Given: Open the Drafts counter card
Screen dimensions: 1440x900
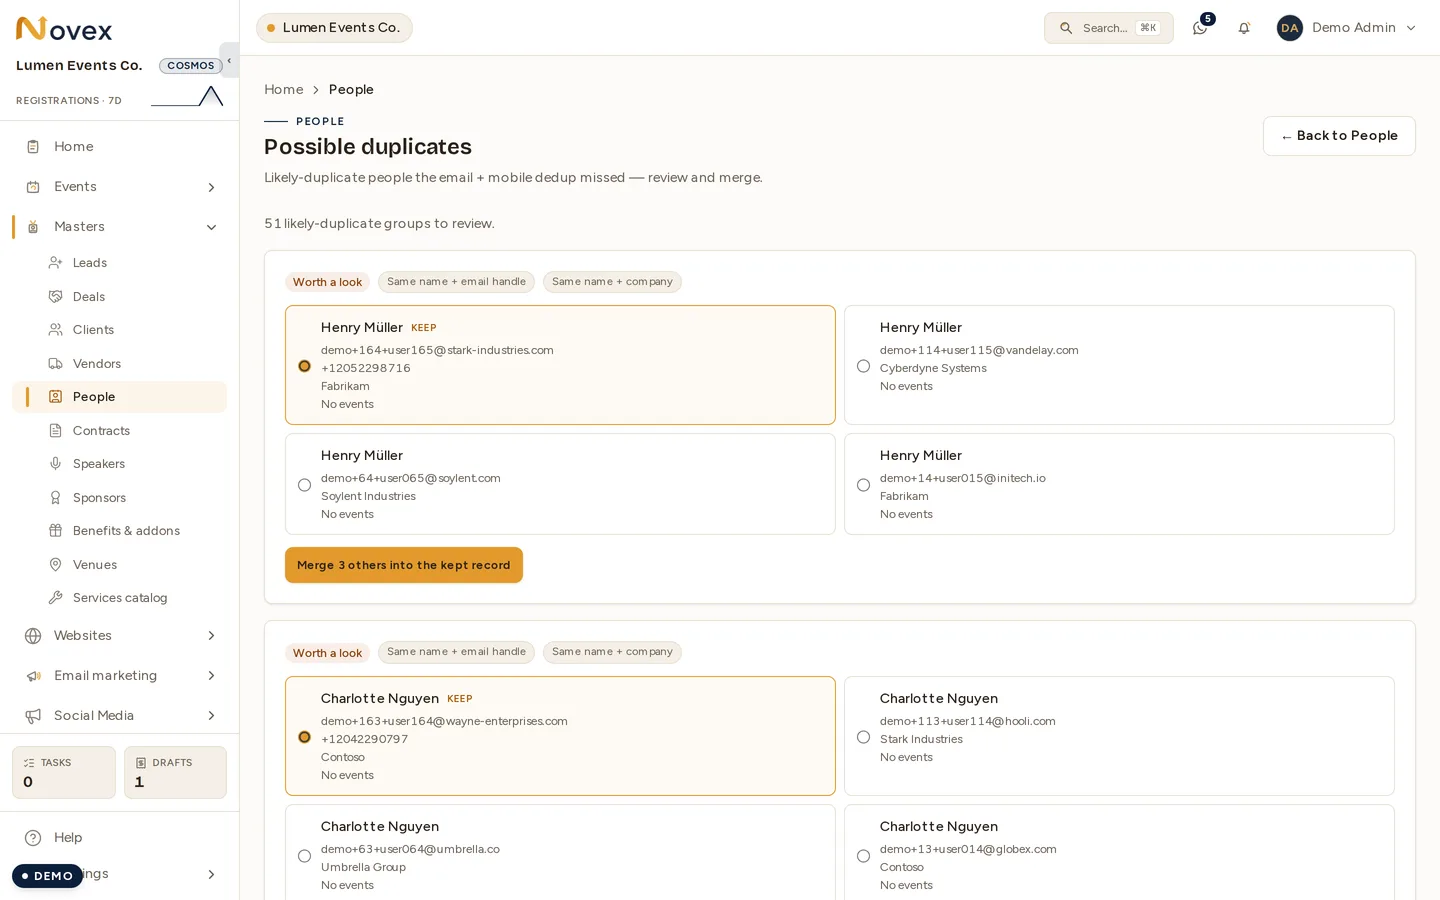Looking at the screenshot, I should pos(175,773).
